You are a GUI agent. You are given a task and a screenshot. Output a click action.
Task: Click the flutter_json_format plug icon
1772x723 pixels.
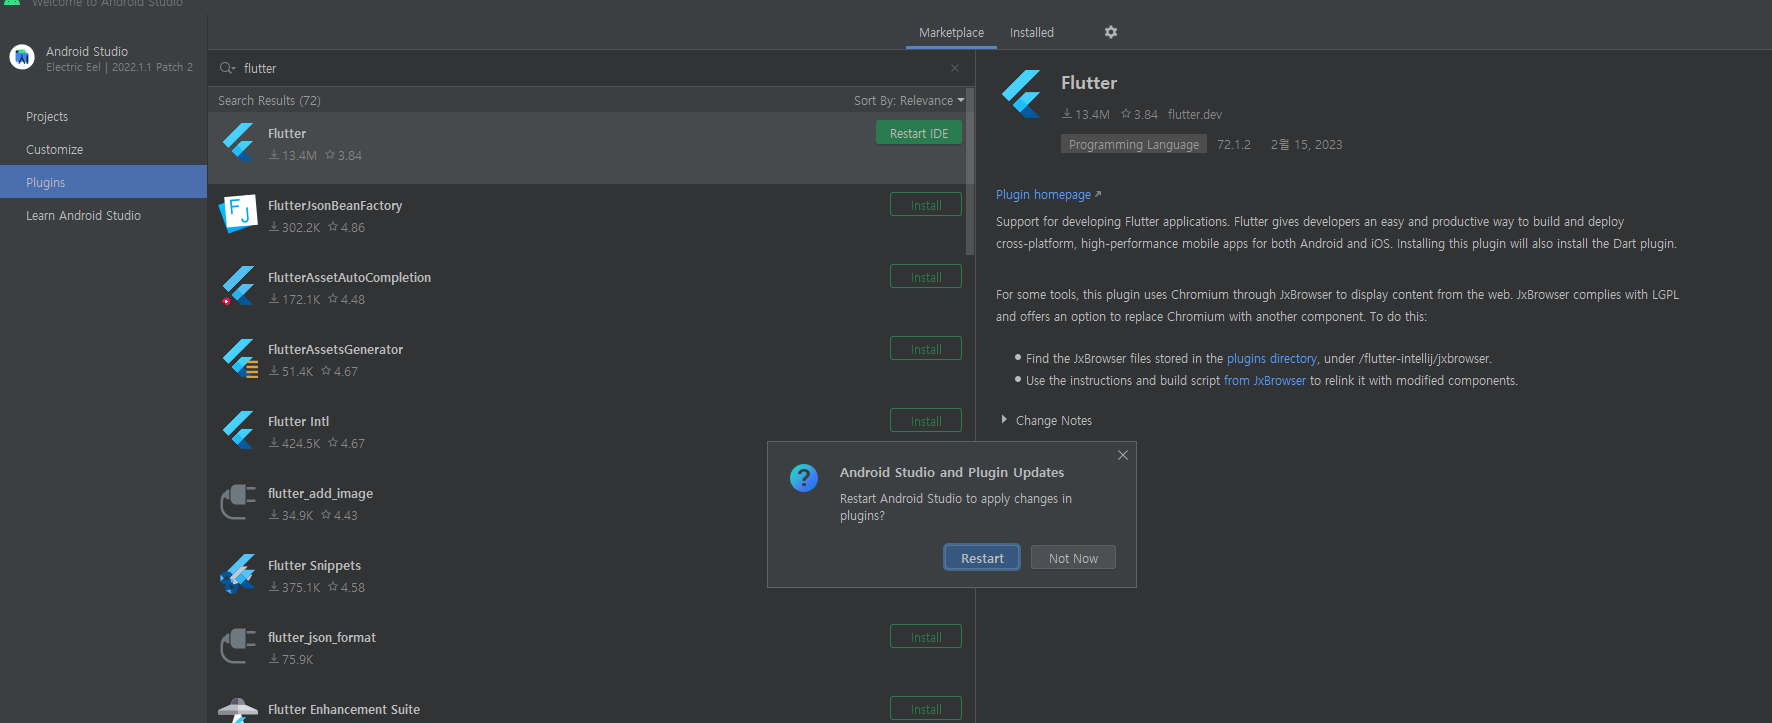238,646
